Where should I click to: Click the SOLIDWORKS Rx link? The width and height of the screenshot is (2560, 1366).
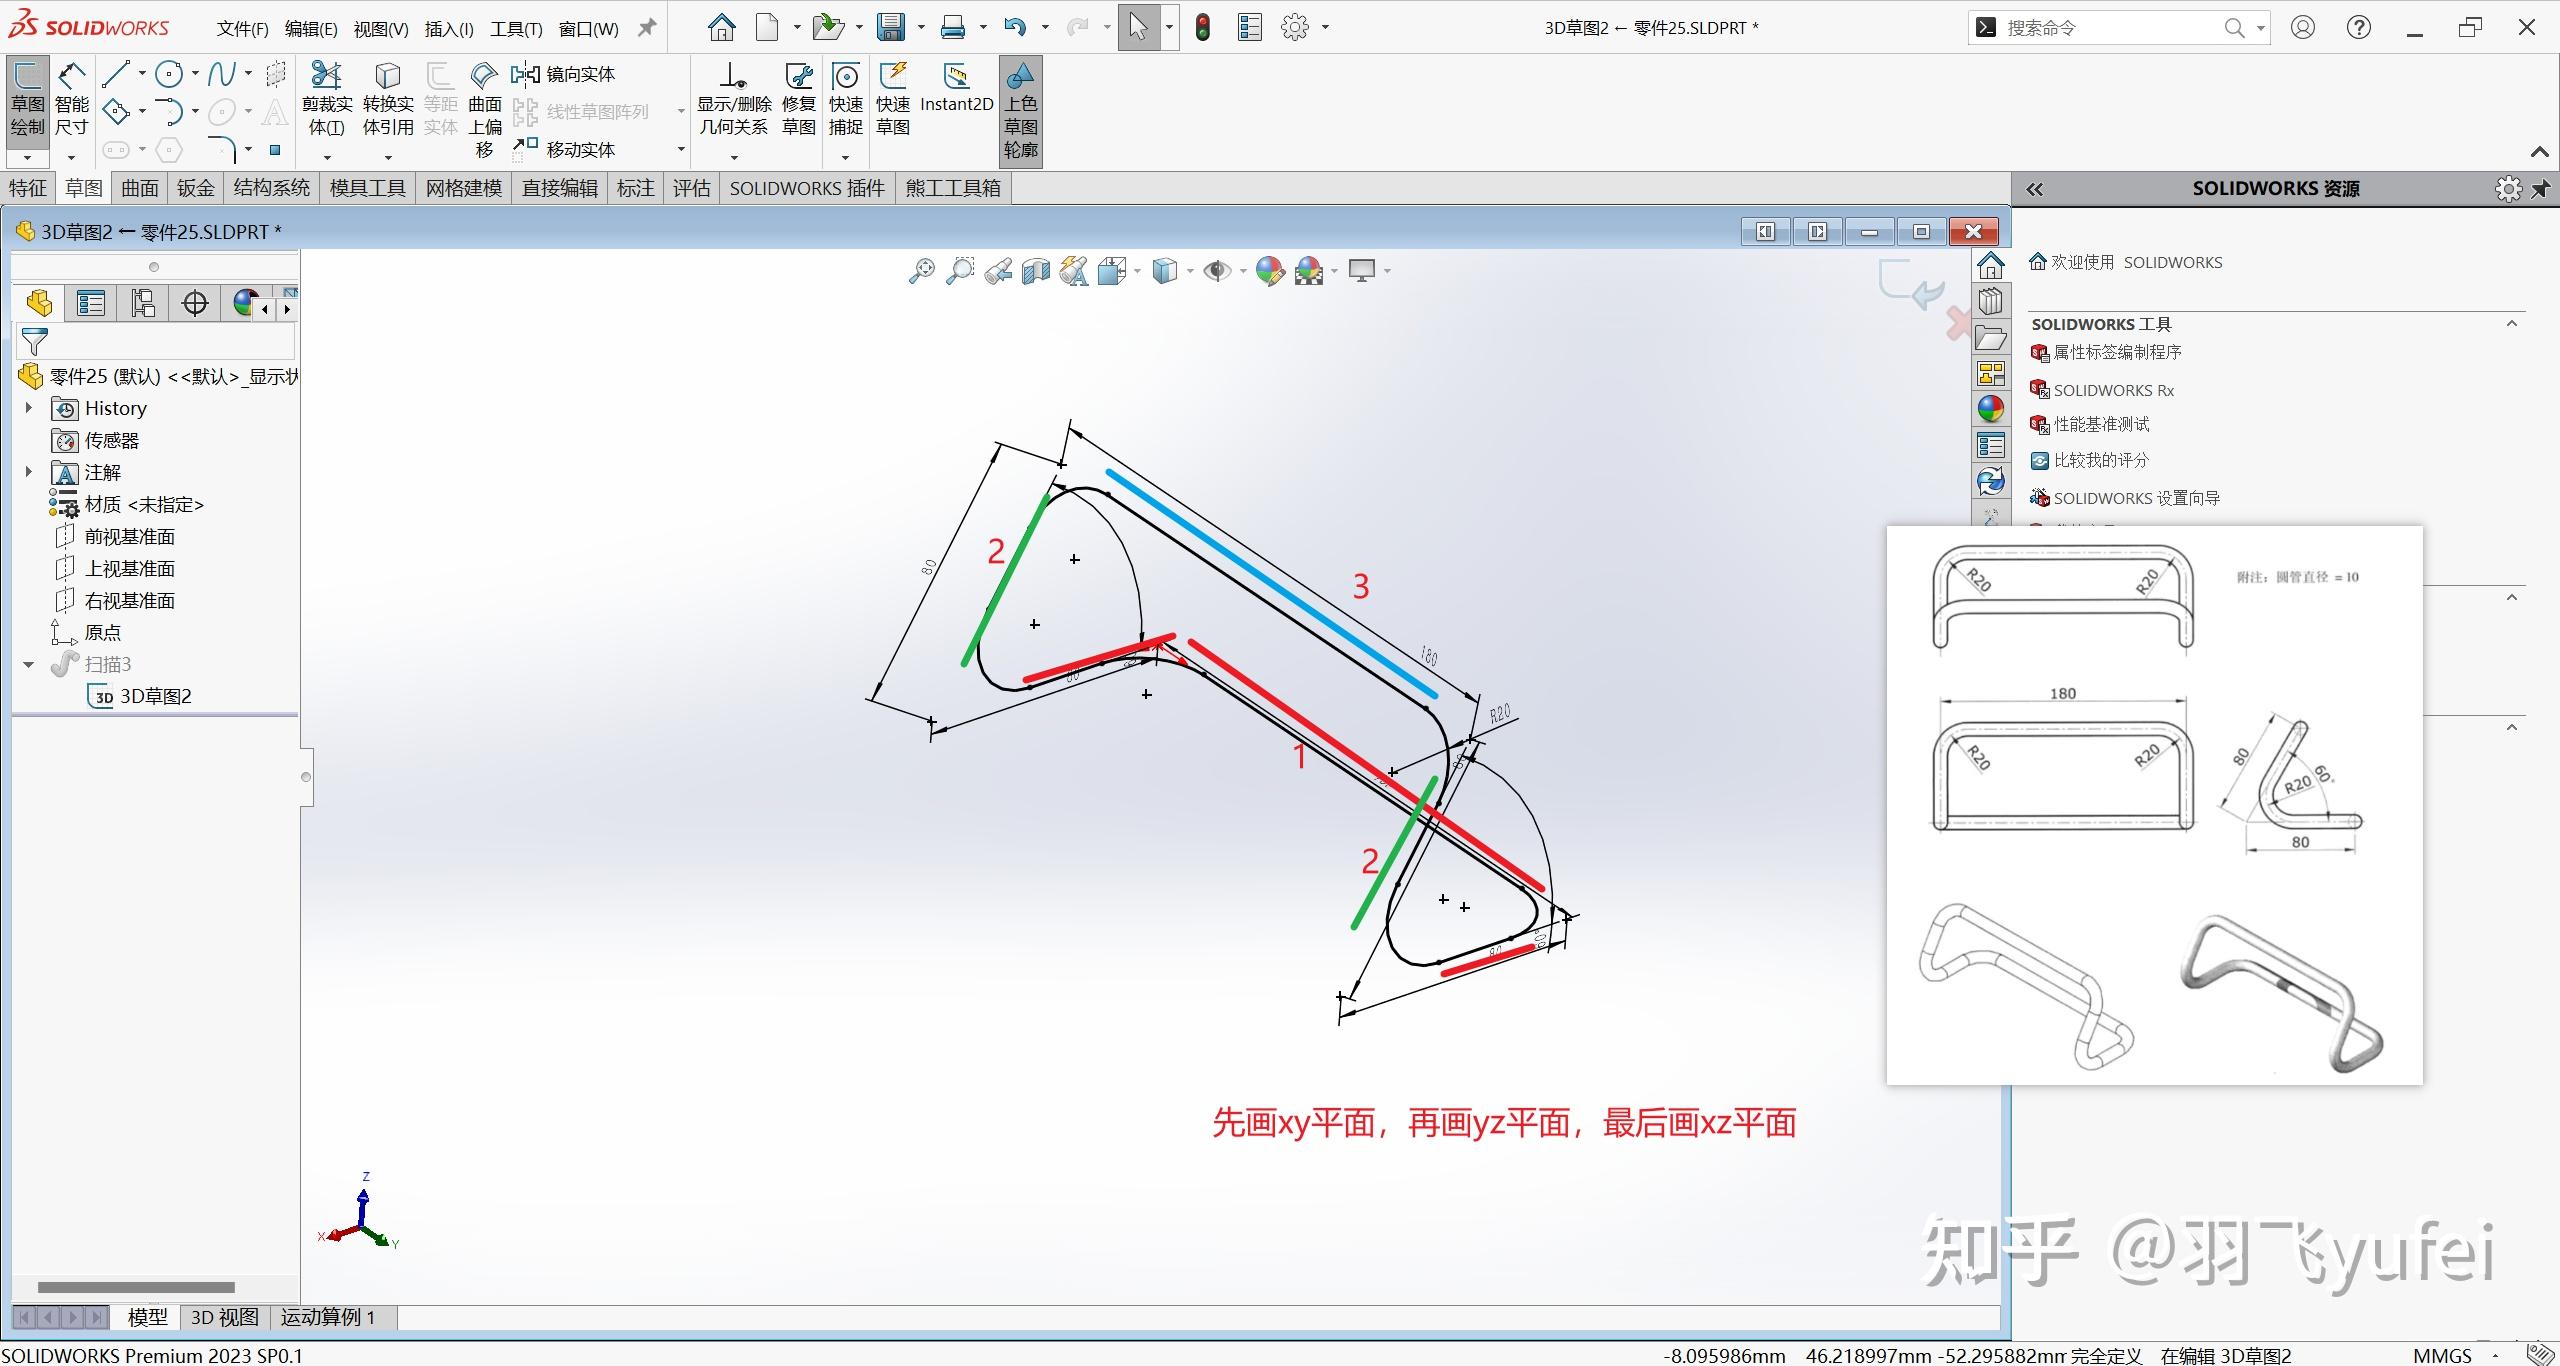[x=2113, y=390]
